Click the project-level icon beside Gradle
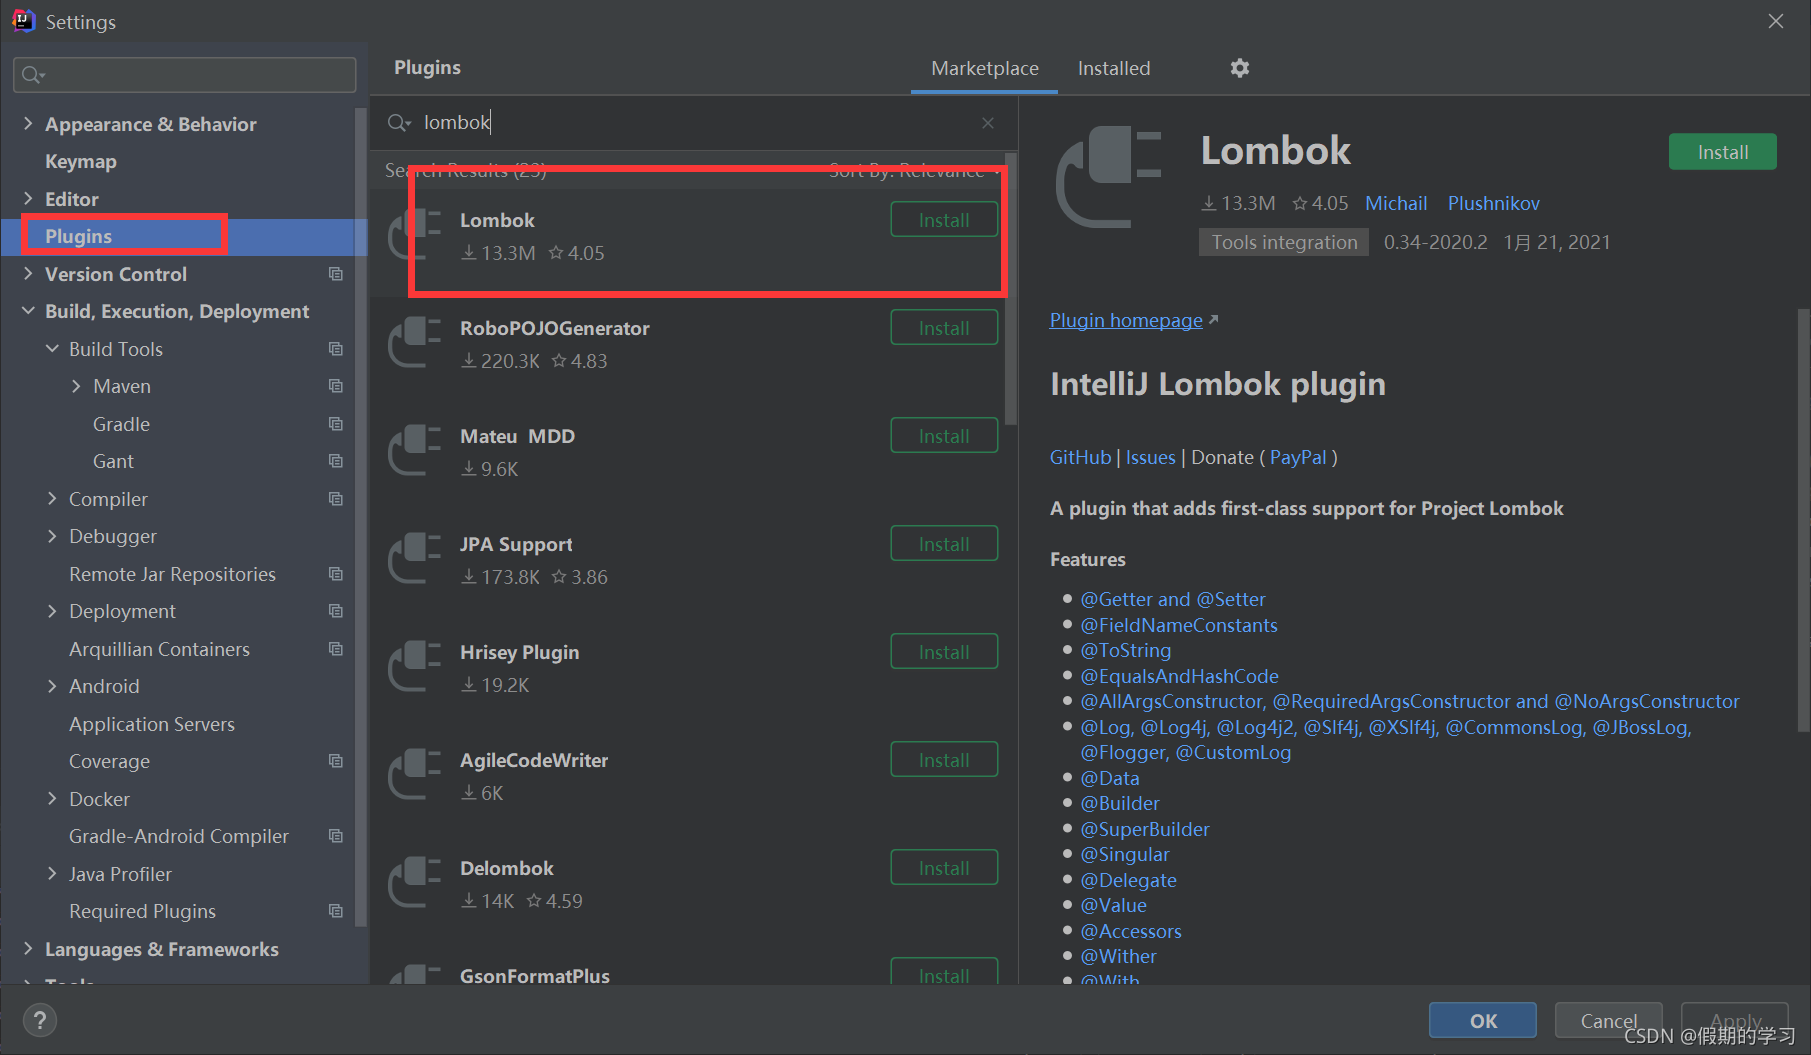Image resolution: width=1811 pixels, height=1055 pixels. [336, 424]
